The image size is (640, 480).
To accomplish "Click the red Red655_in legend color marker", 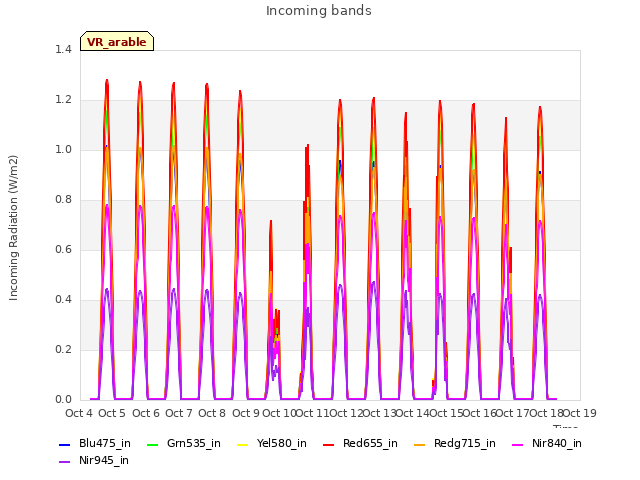I will (329, 444).
